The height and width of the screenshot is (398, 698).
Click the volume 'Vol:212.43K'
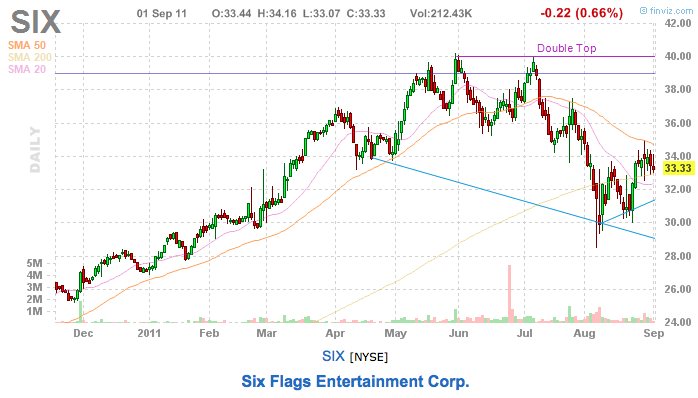click(441, 13)
